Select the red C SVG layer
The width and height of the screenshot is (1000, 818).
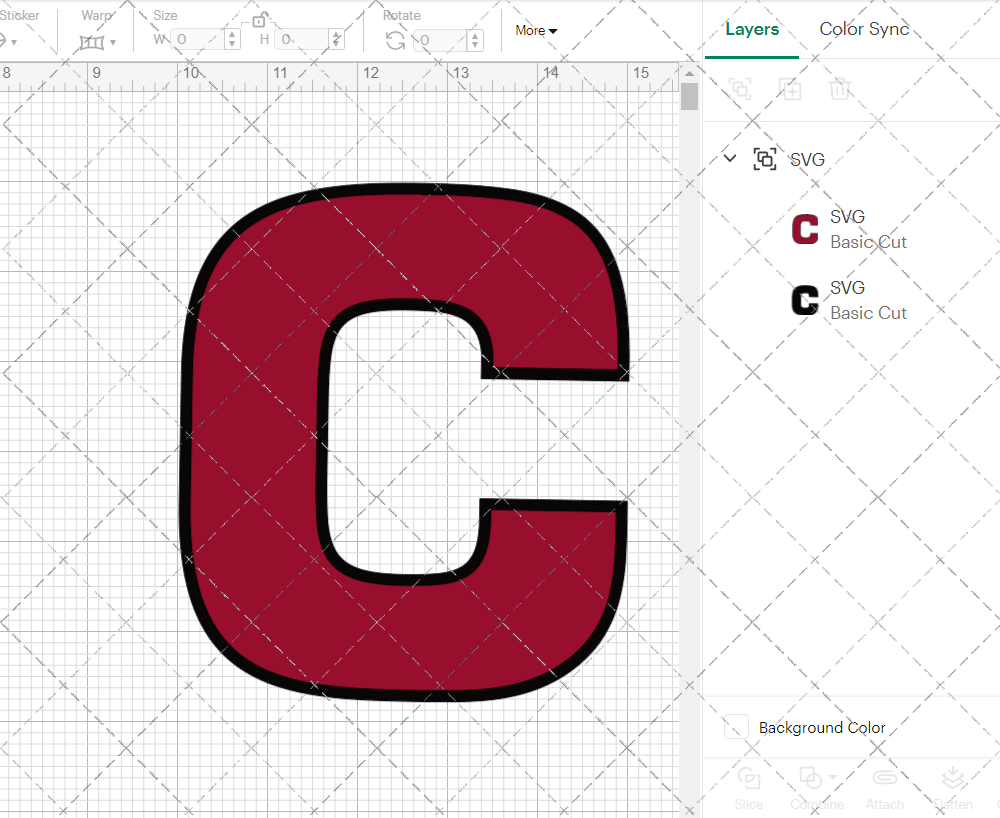(x=848, y=229)
